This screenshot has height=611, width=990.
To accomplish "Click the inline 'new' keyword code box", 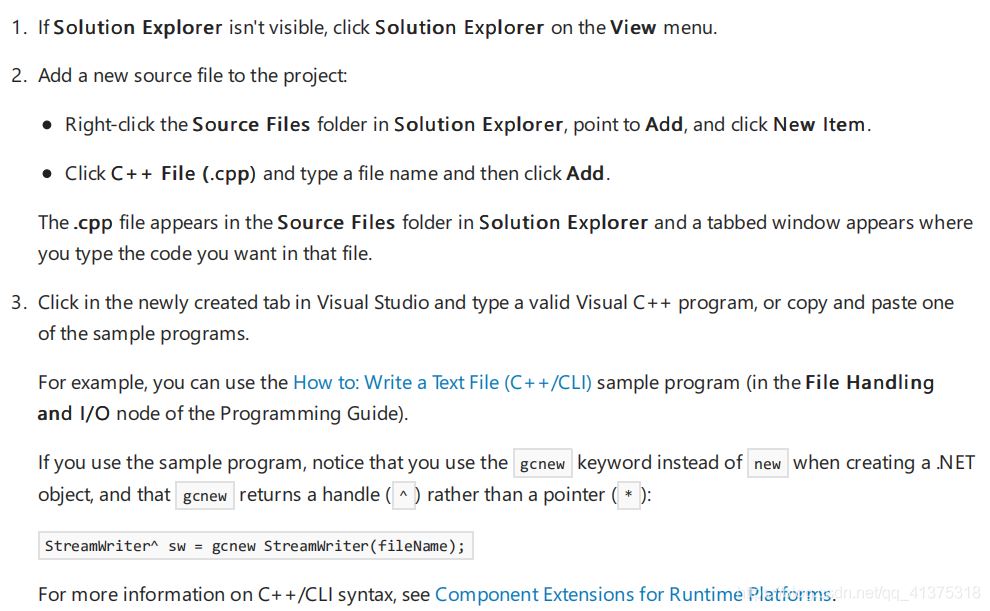I will click(767, 464).
